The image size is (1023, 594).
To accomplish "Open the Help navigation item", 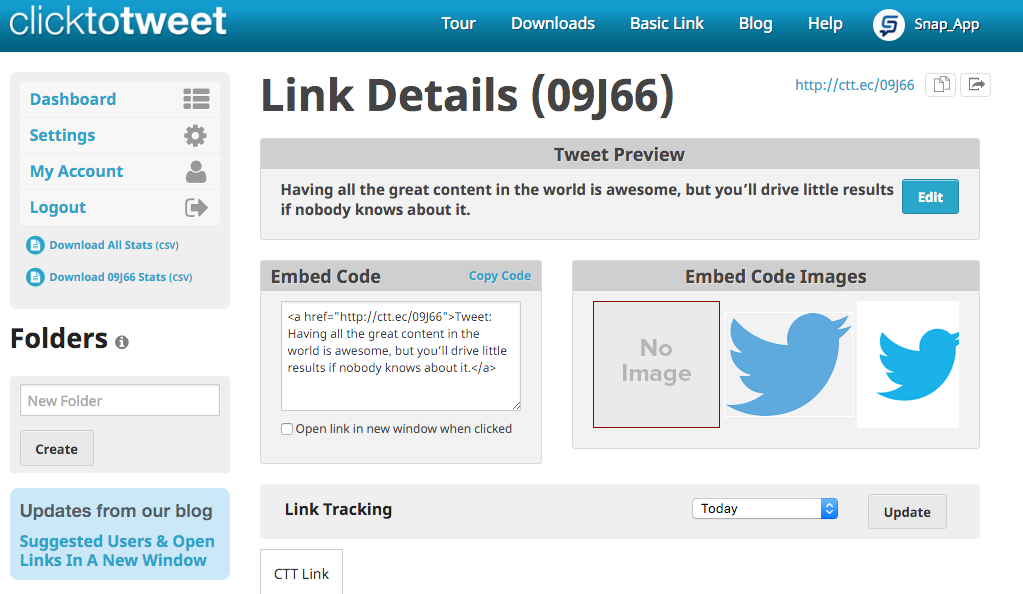I will (x=825, y=23).
